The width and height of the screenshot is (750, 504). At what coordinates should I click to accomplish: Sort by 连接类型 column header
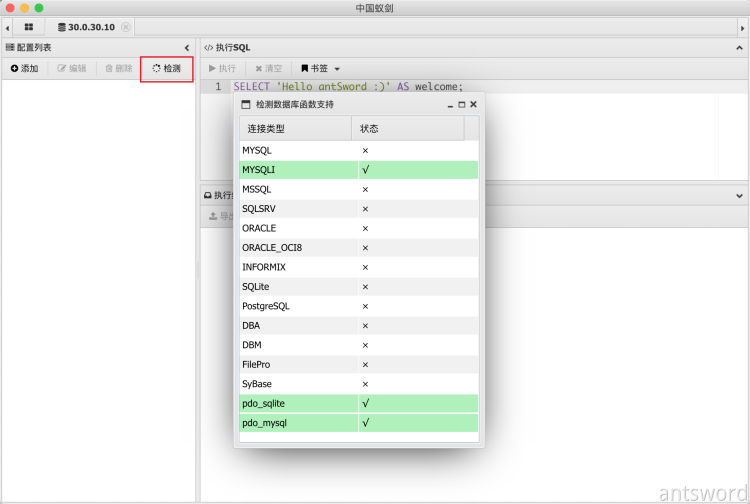pyautogui.click(x=295, y=129)
